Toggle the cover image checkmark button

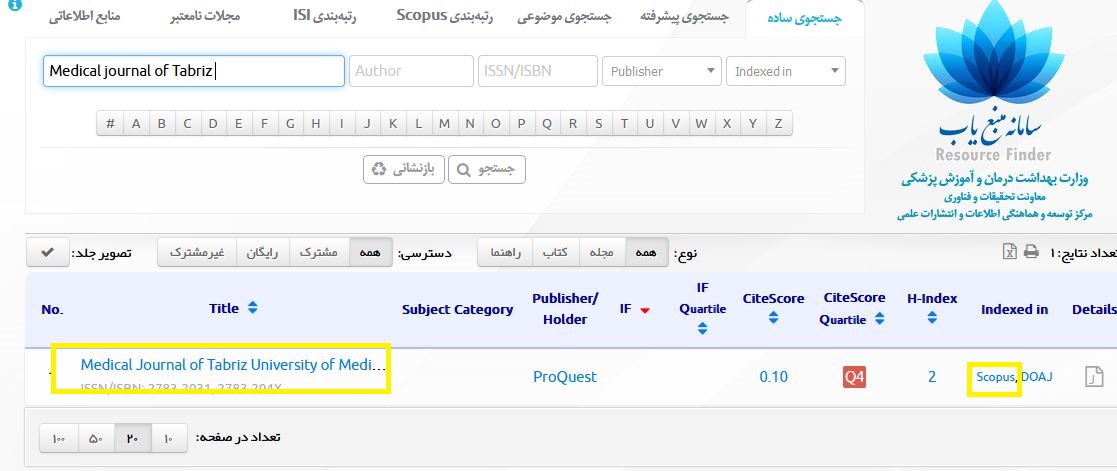point(47,253)
